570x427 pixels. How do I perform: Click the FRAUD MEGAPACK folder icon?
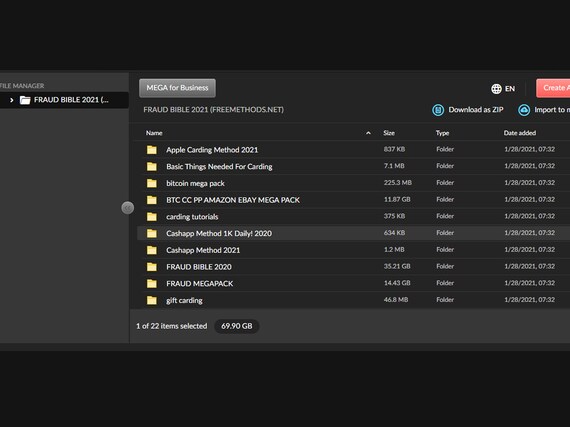click(152, 283)
